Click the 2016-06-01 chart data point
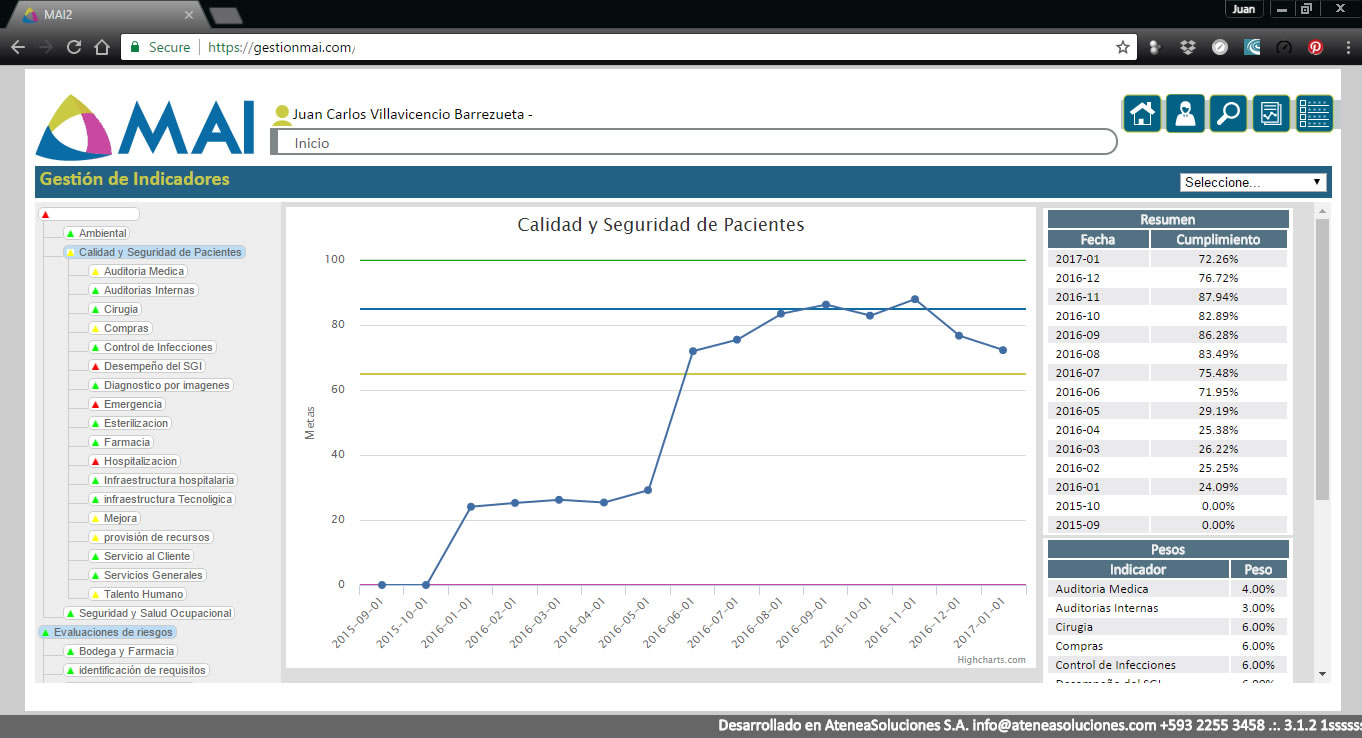This screenshot has width=1362, height=738. [692, 351]
